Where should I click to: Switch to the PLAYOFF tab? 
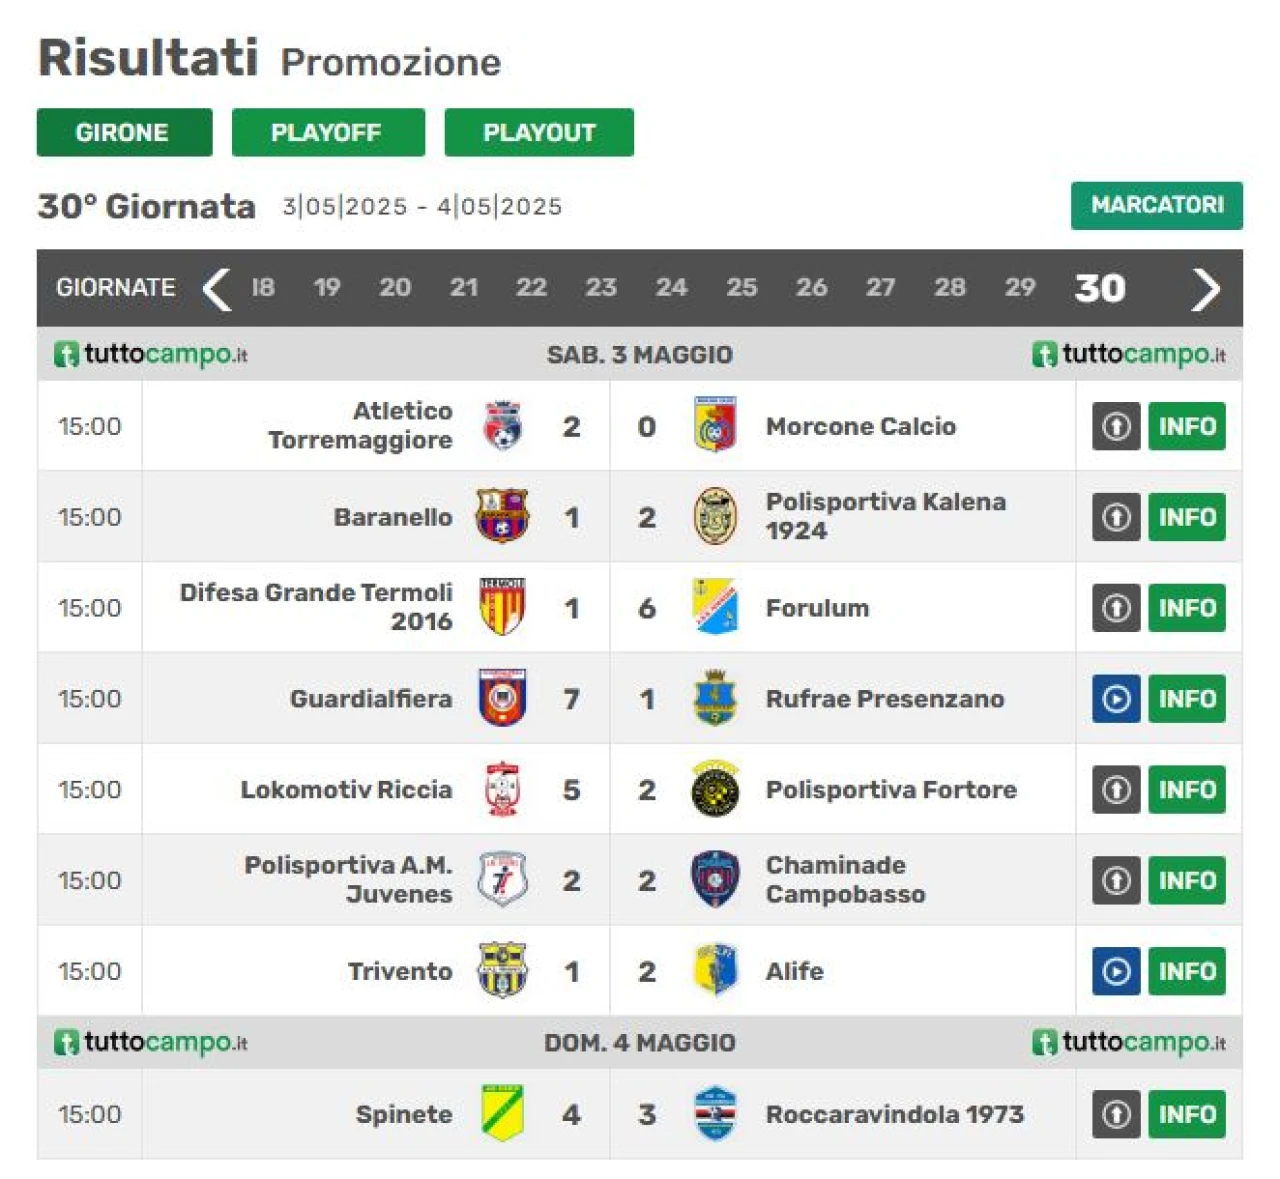point(328,132)
